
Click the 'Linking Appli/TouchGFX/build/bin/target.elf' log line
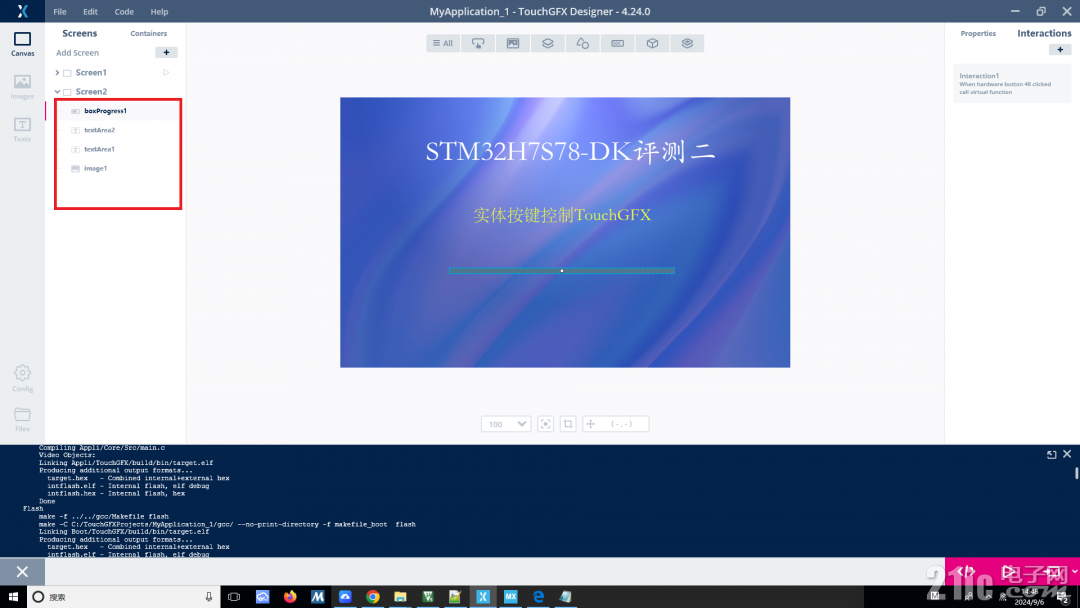tap(126, 463)
